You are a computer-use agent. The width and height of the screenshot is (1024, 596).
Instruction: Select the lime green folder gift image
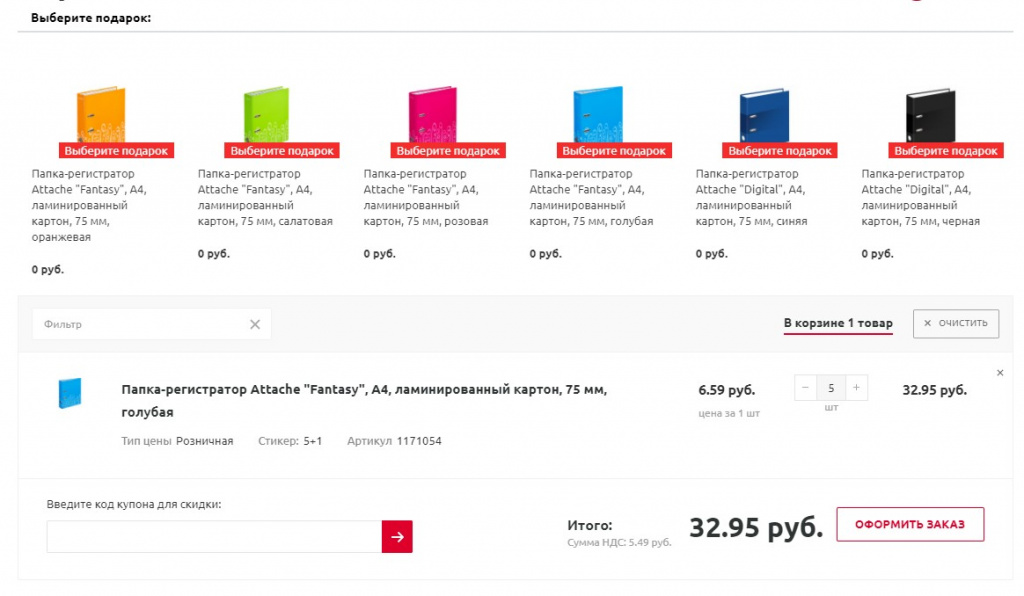tap(266, 114)
